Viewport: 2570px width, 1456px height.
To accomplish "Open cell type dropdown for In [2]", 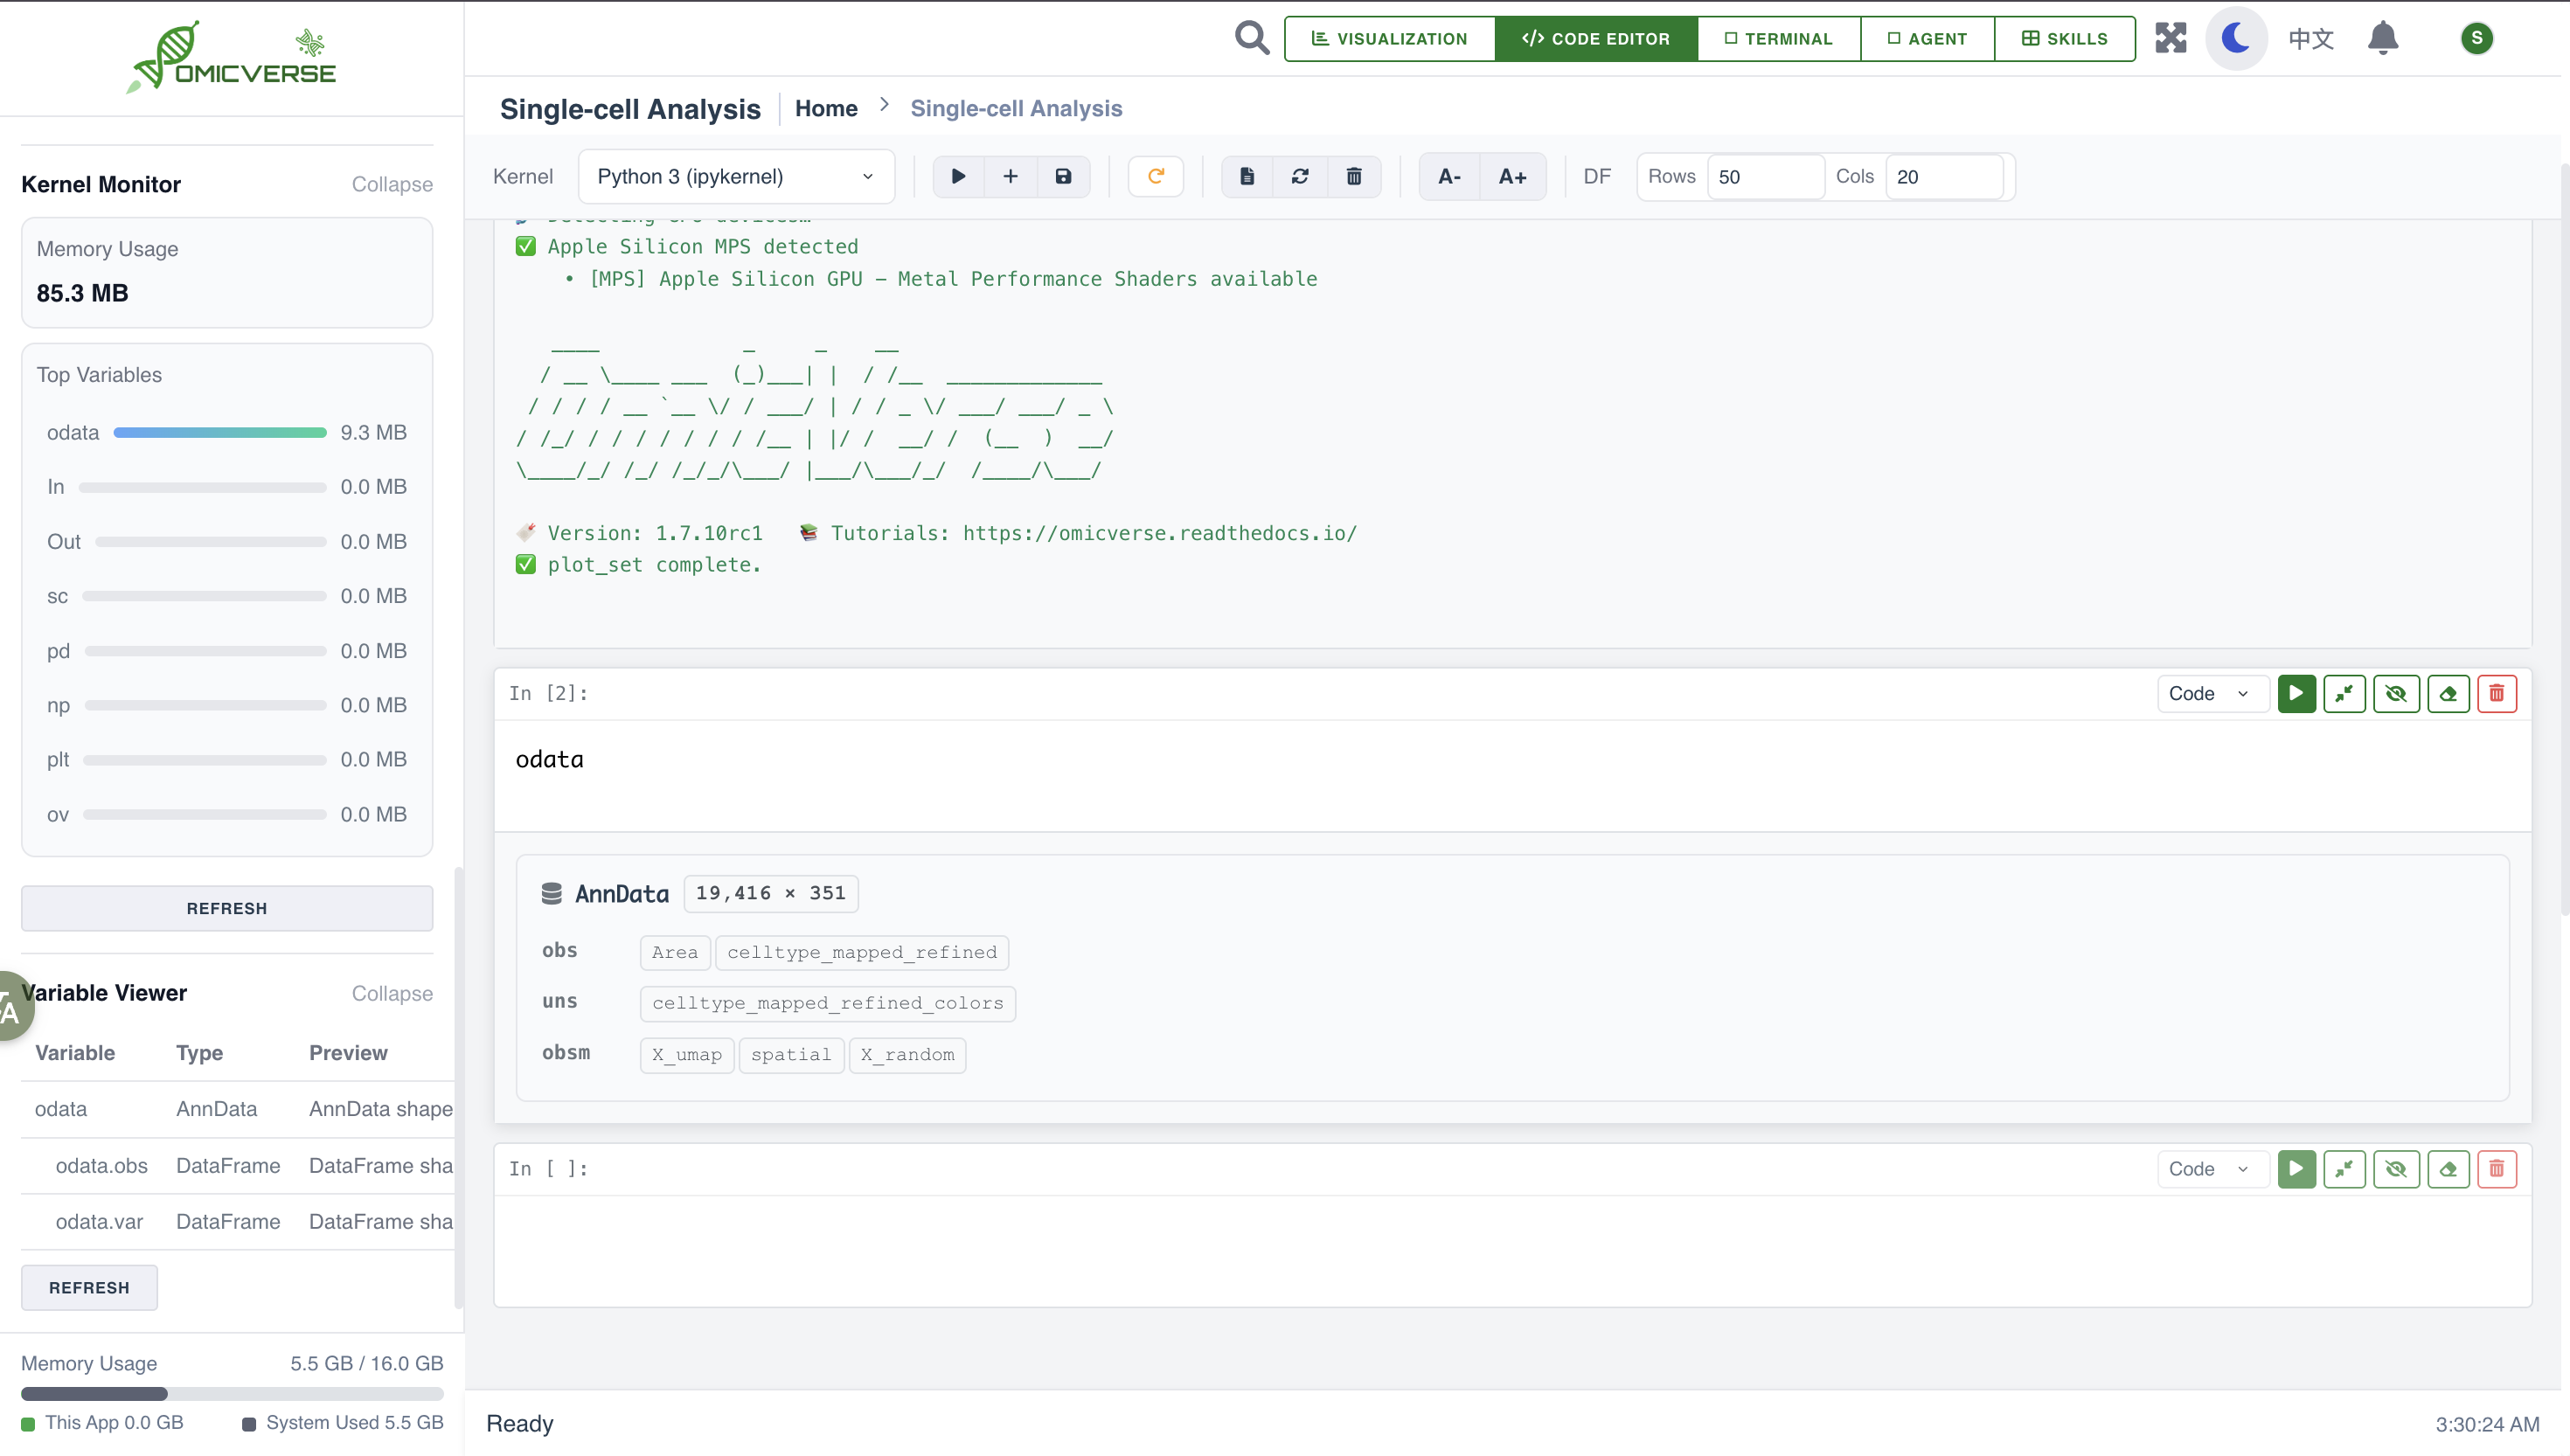I will [x=2208, y=693].
